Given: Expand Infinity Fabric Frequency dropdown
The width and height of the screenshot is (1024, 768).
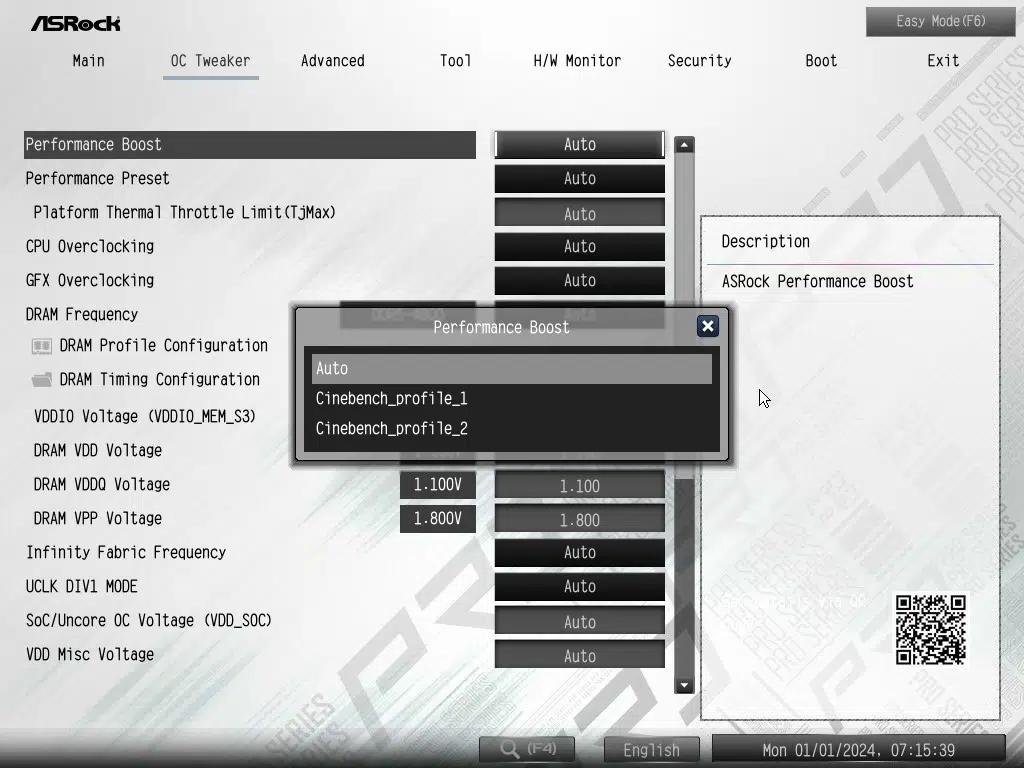Looking at the screenshot, I should click(579, 553).
